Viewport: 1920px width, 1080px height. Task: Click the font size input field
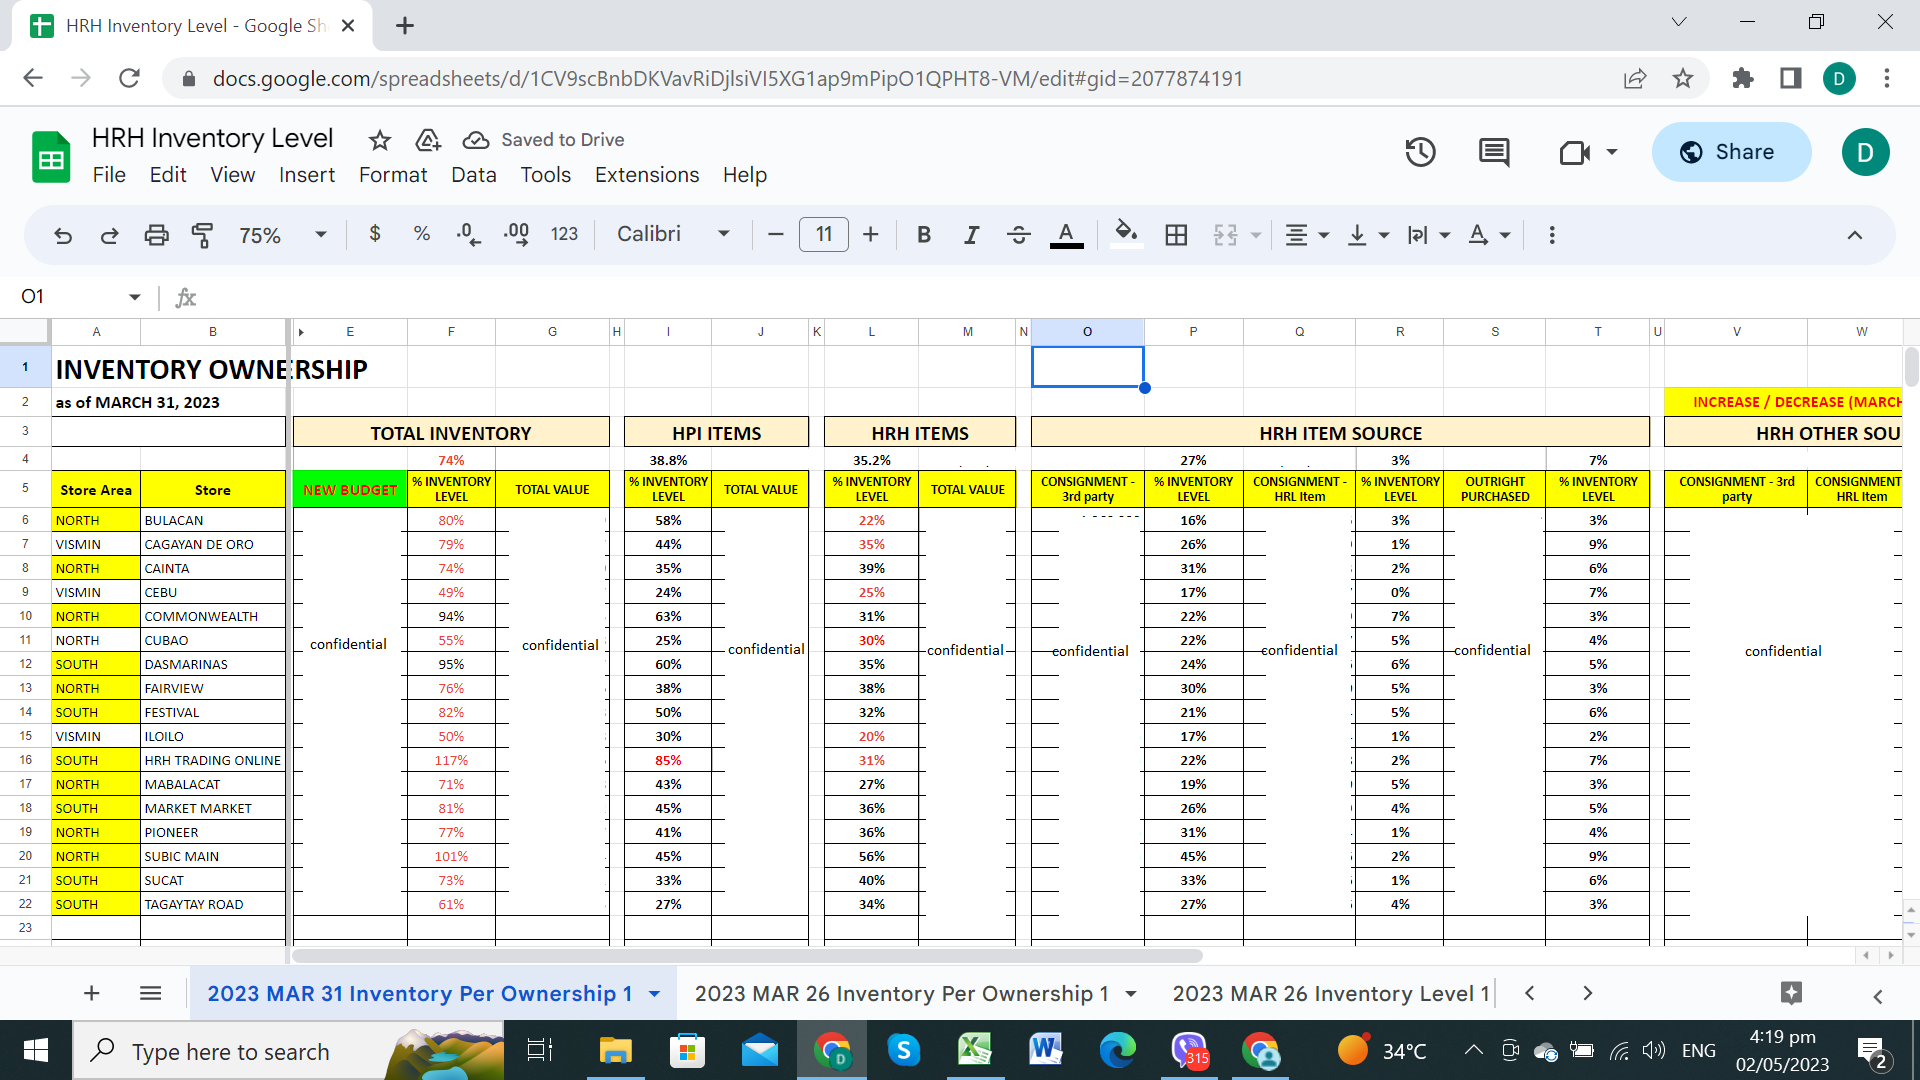[x=823, y=235]
